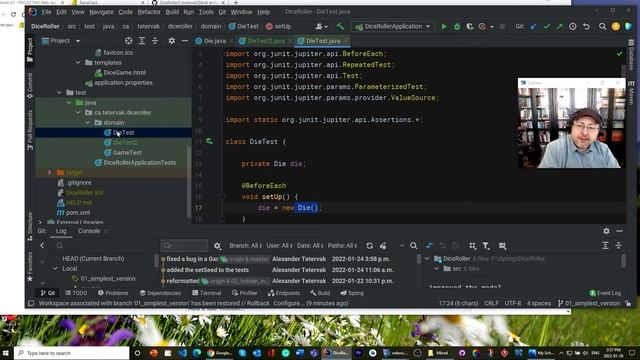This screenshot has width=640, height=360.
Task: Collapse Local branches node
Action: pyautogui.click(x=56, y=269)
